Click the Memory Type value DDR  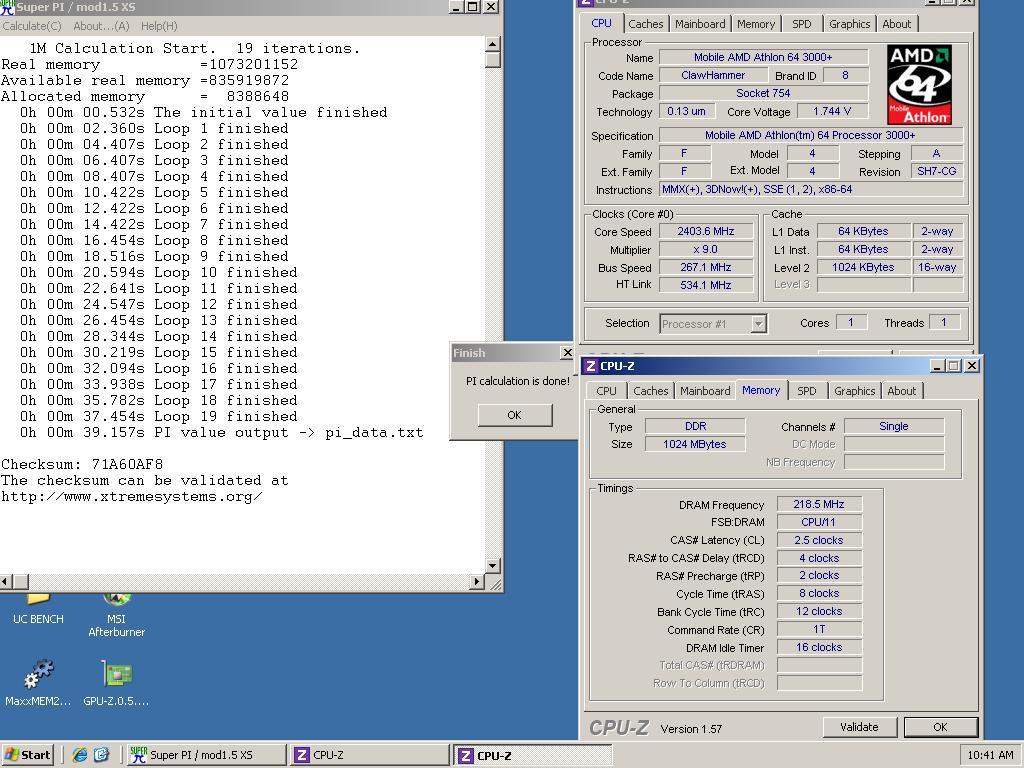click(695, 426)
